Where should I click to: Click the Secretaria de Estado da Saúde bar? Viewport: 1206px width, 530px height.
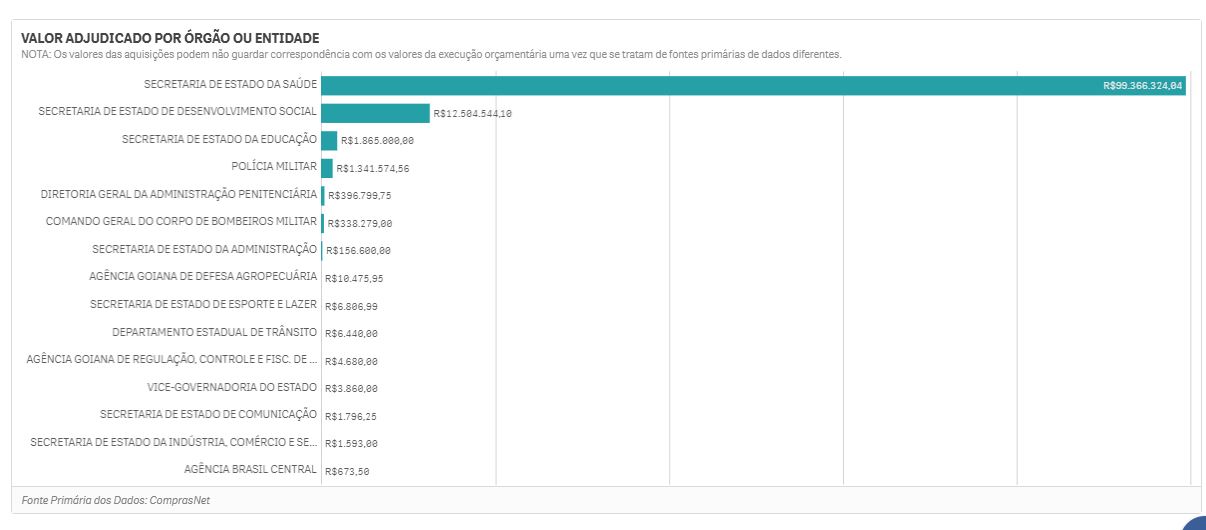[753, 86]
